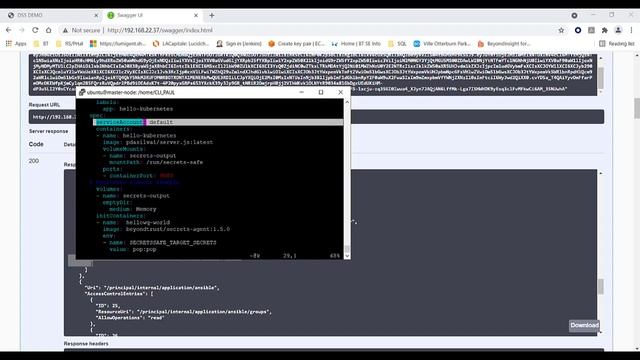Click the PuTTY icon in terminal title bar
This screenshot has height=360, width=640.
point(82,92)
